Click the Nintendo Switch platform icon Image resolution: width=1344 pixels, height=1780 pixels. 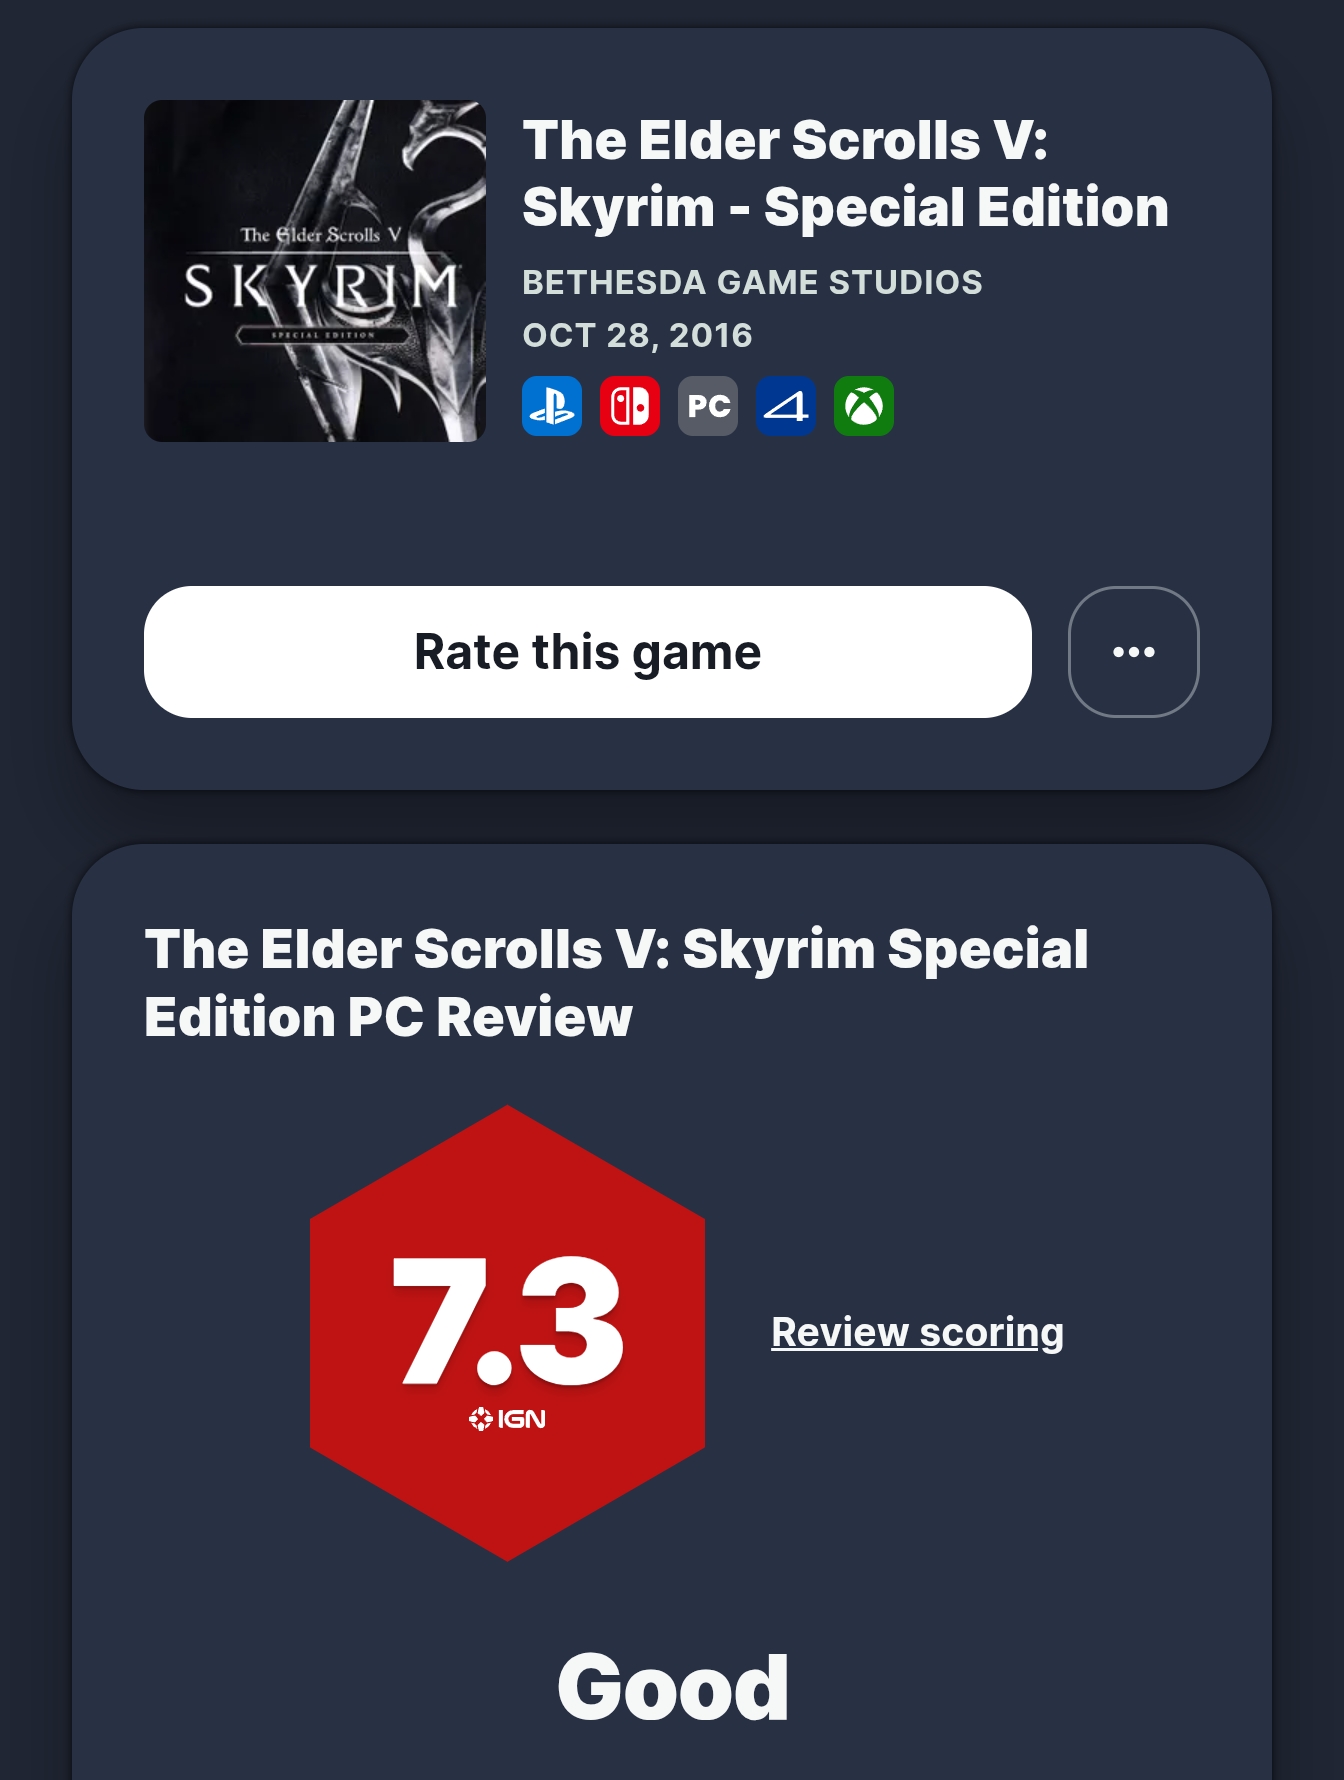click(x=630, y=406)
